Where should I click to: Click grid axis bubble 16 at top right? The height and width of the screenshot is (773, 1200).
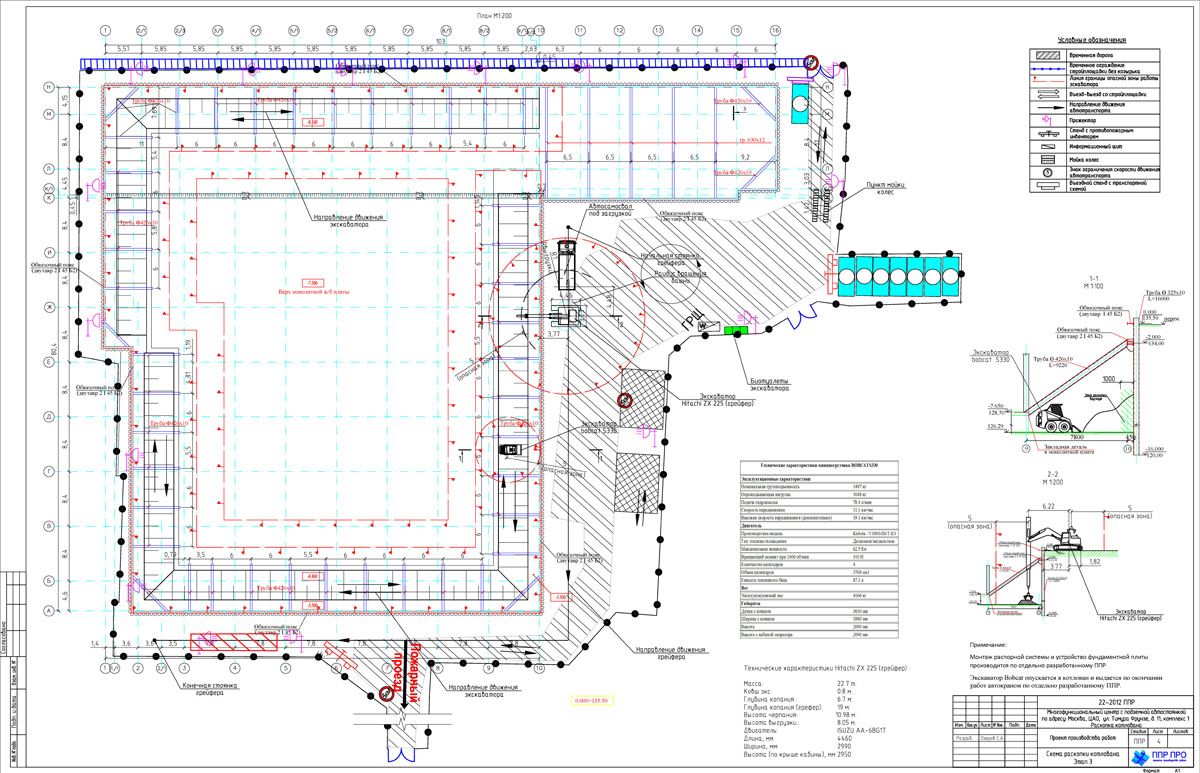pos(775,31)
